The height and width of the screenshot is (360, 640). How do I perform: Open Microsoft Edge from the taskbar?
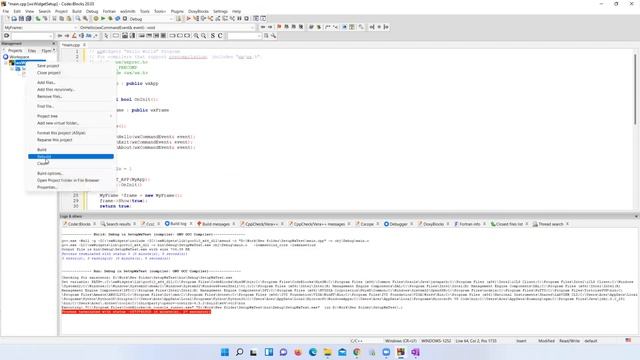313,352
